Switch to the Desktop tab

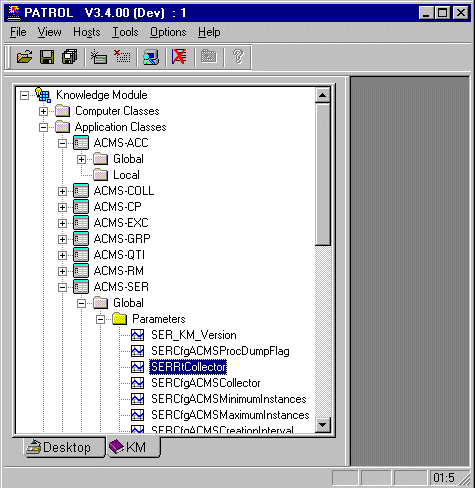tap(64, 447)
